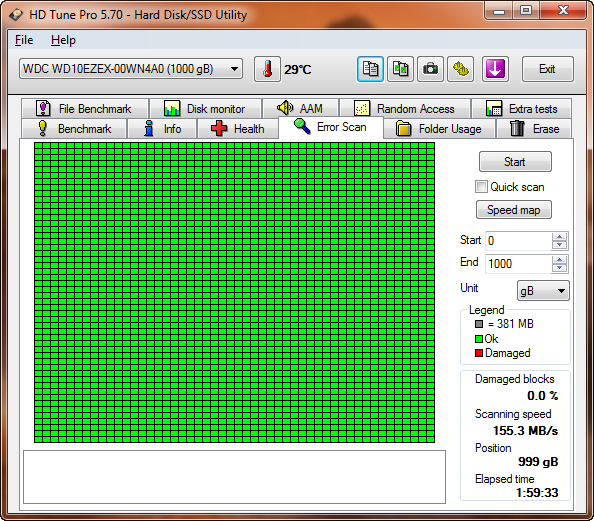Copy text results to clipboard icon
Image resolution: width=594 pixels, height=521 pixels.
[x=370, y=69]
